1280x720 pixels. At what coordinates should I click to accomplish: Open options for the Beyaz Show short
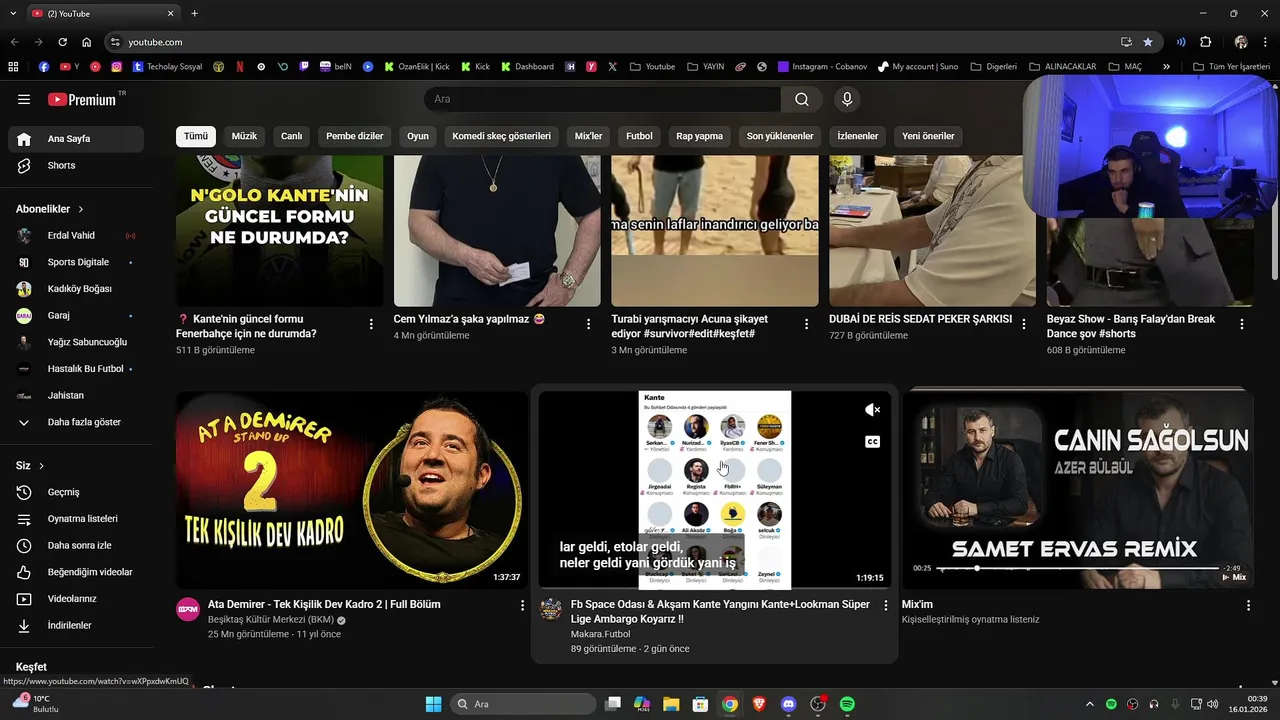click(1242, 324)
